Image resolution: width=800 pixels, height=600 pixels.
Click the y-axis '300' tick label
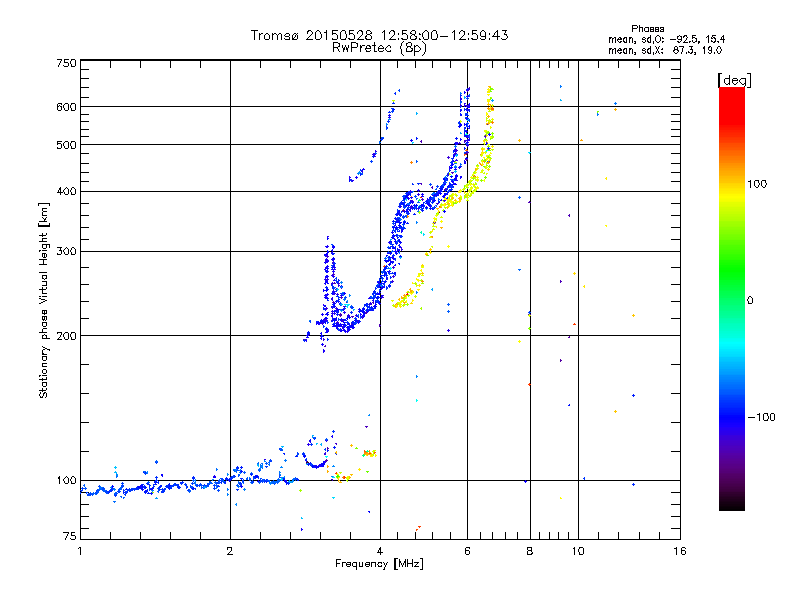(66, 251)
